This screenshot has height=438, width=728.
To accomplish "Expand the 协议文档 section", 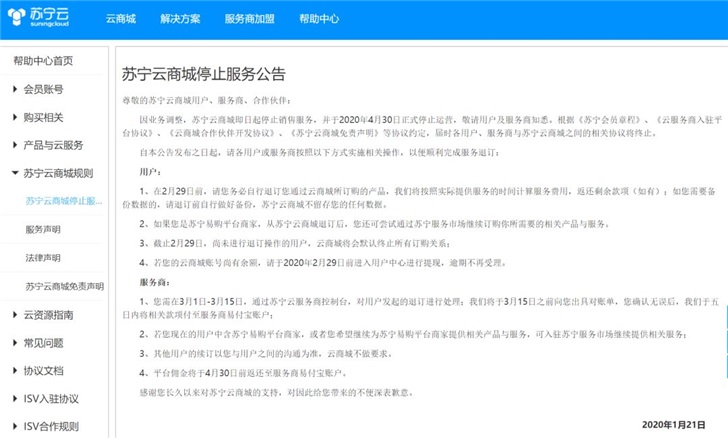I will coord(46,370).
